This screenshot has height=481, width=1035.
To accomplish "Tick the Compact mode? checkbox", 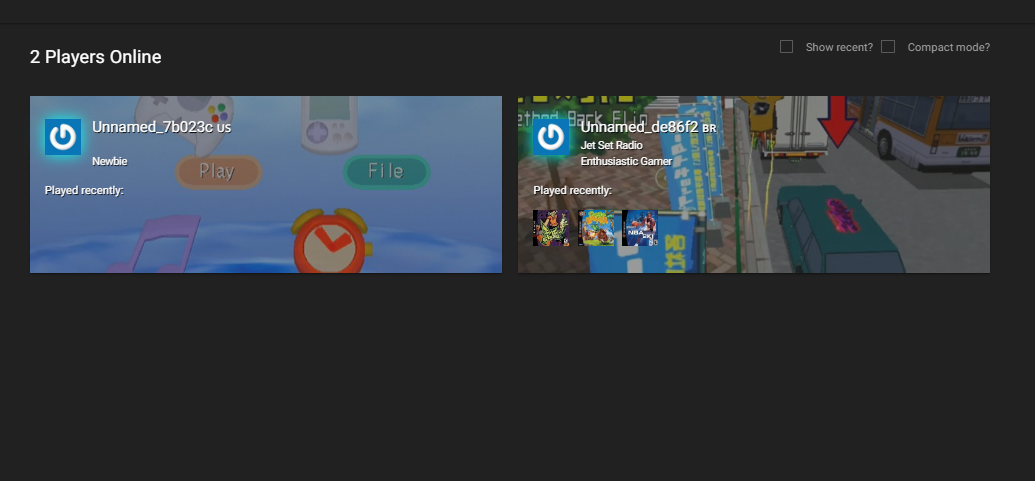I will pyautogui.click(x=888, y=47).
